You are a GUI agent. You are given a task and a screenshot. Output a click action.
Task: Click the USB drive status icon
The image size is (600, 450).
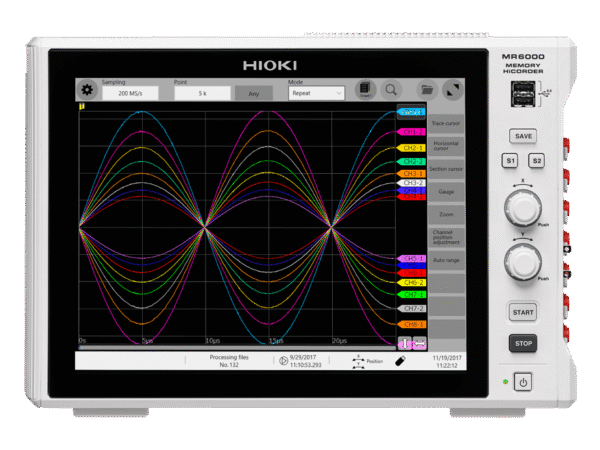point(400,361)
